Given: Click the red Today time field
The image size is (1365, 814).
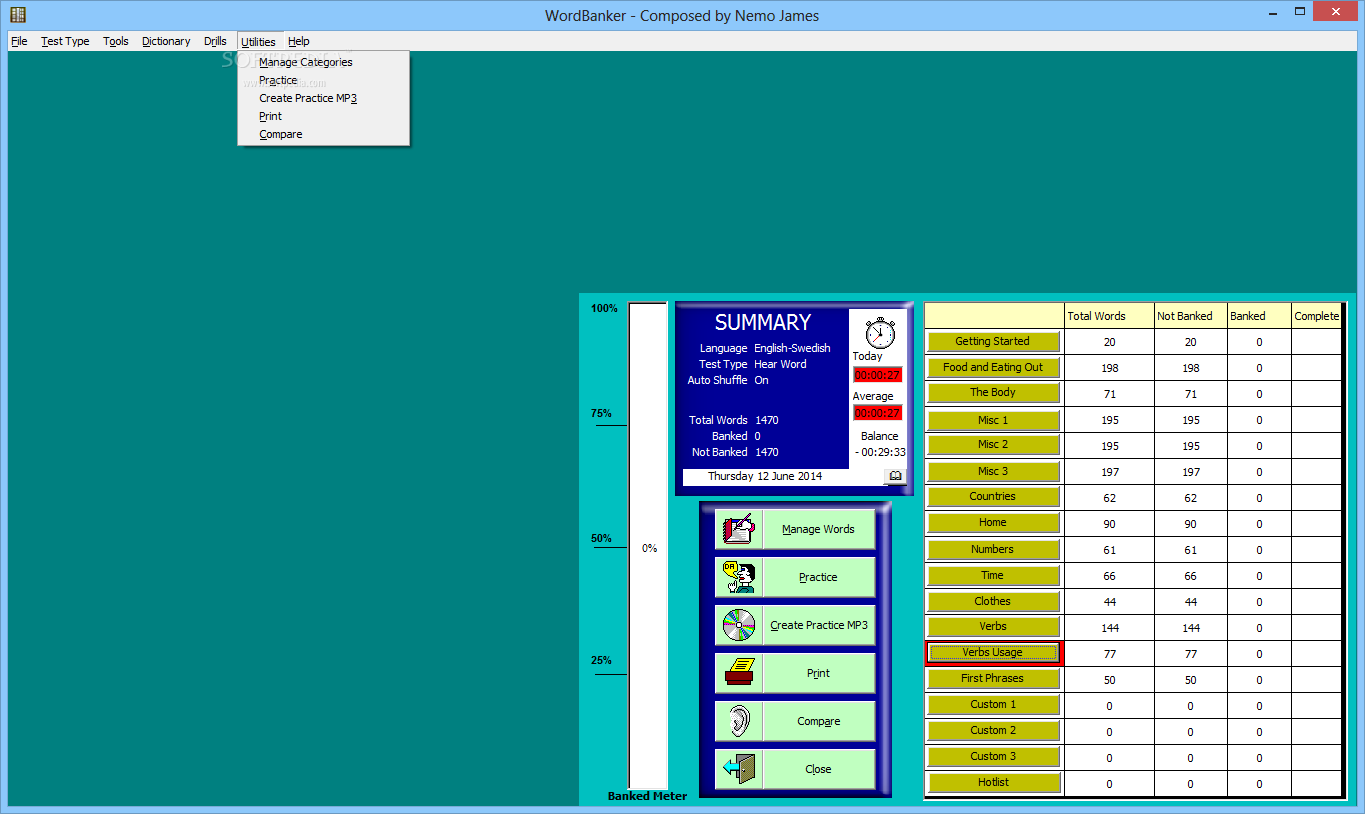Looking at the screenshot, I should (x=878, y=375).
